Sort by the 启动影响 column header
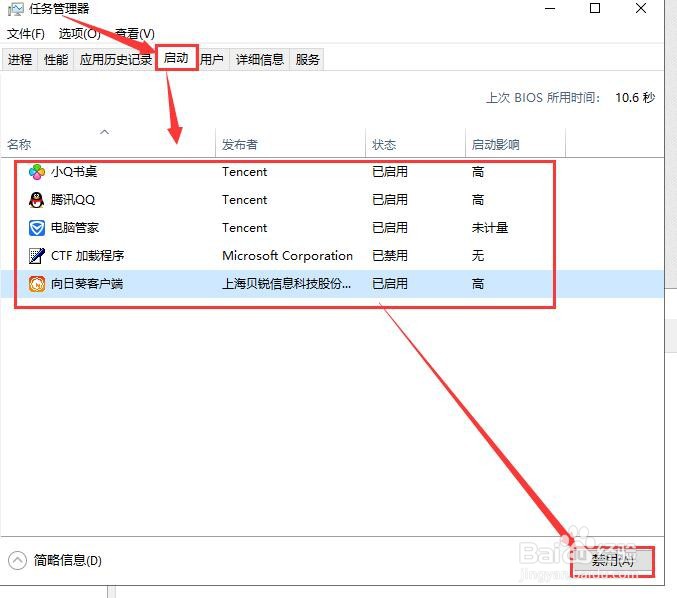 click(516, 144)
